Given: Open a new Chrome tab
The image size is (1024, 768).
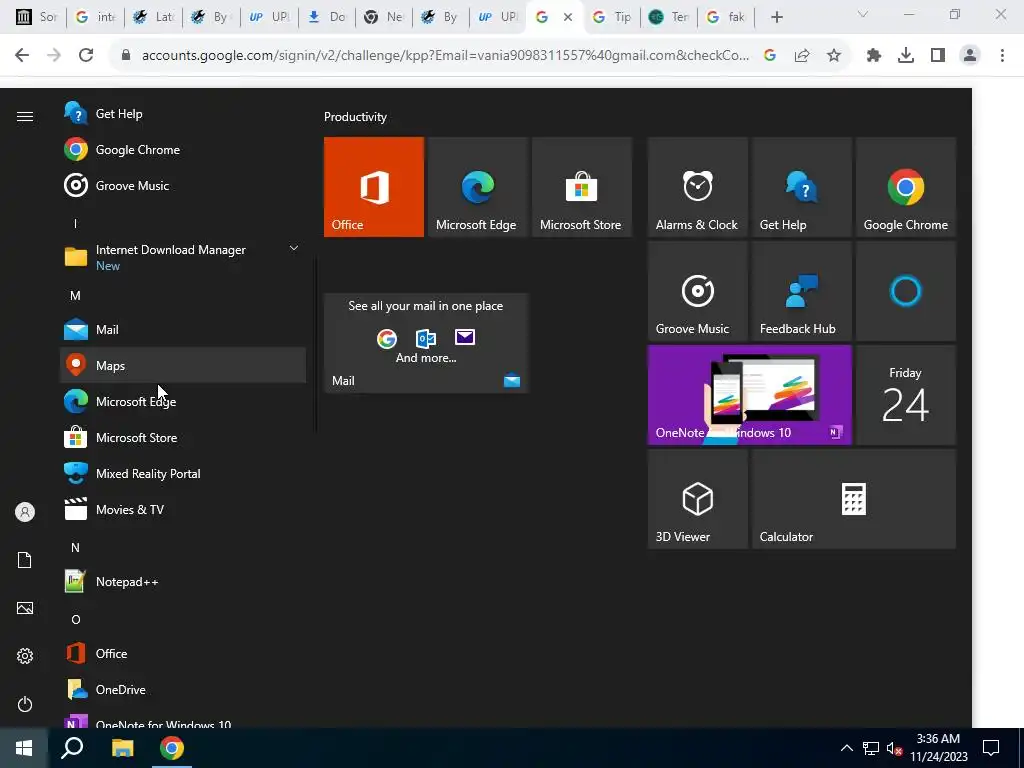Looking at the screenshot, I should 776,17.
